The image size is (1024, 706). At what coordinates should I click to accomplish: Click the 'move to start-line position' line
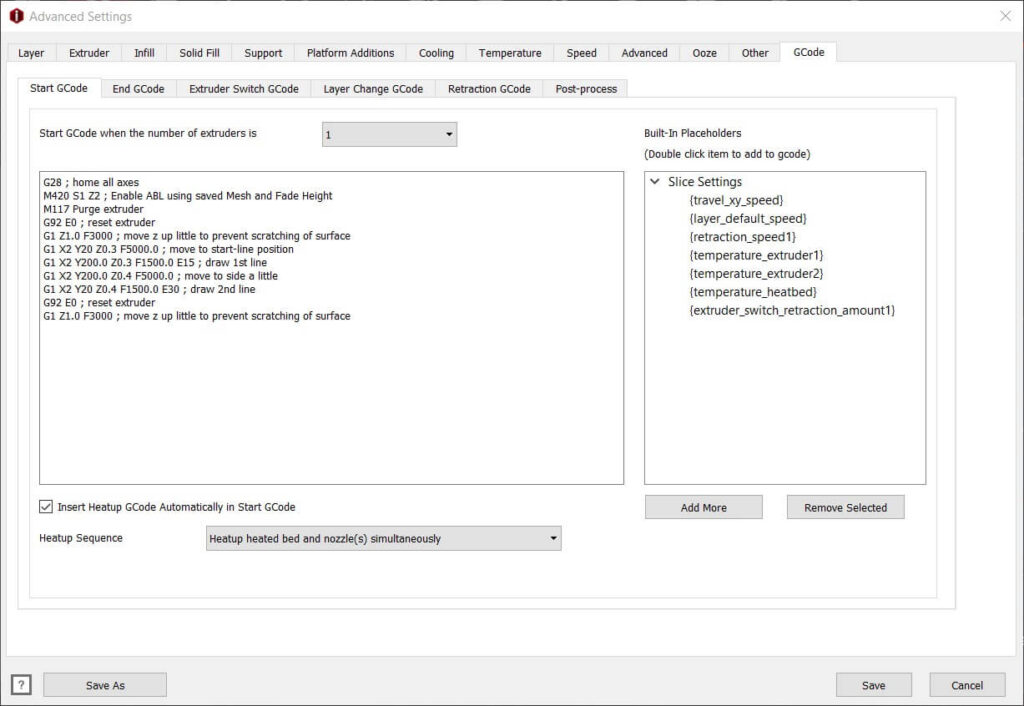click(x=168, y=249)
